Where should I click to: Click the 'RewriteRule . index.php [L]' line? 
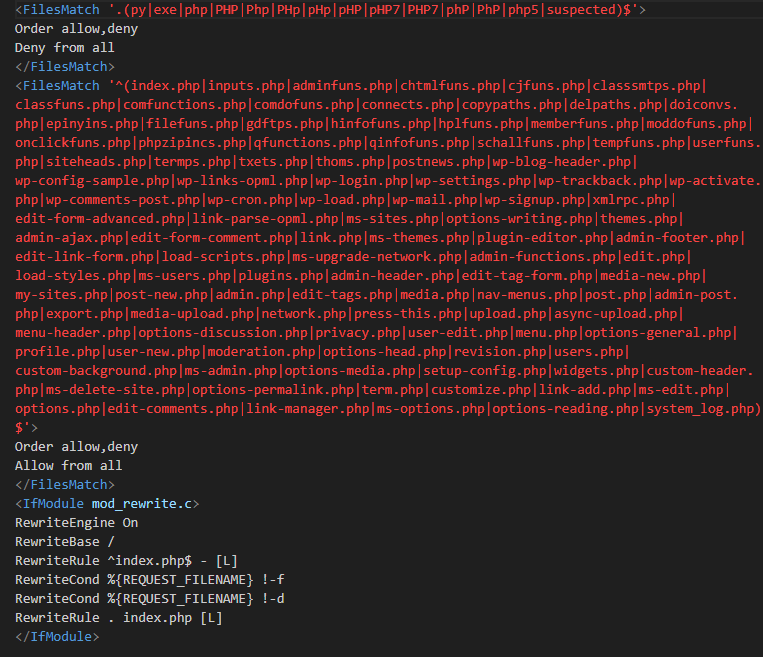pos(119,618)
